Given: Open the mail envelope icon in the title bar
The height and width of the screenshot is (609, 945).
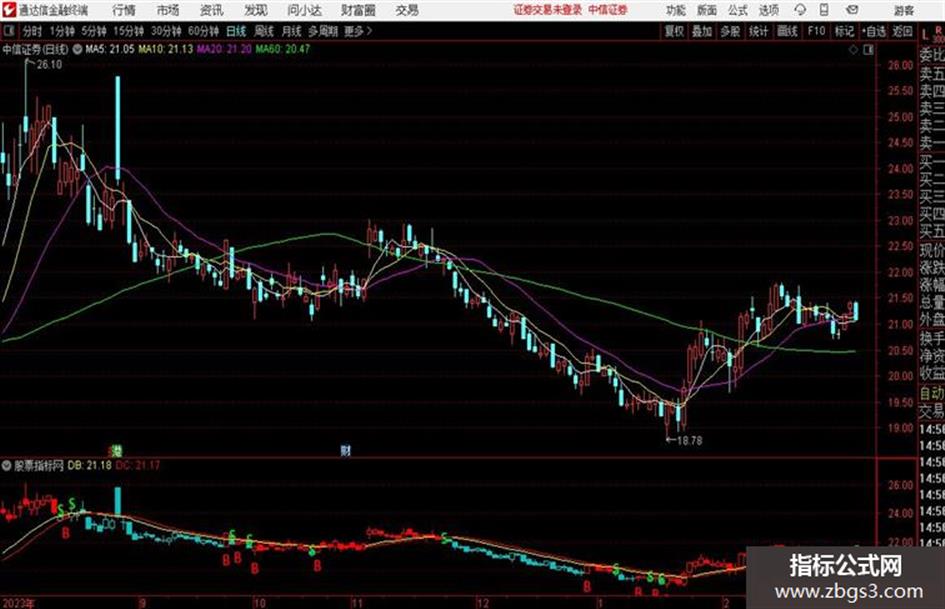Looking at the screenshot, I should pos(852,10).
